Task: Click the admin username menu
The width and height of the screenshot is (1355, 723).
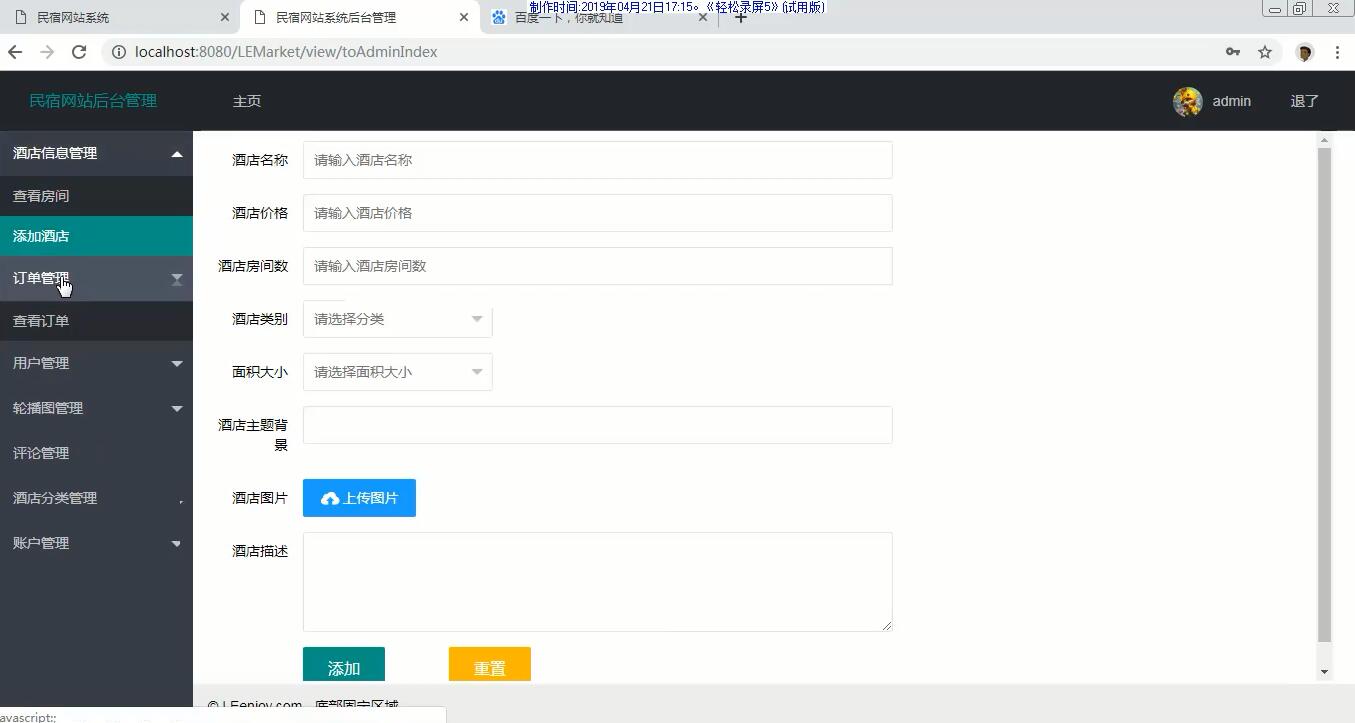Action: point(1231,101)
